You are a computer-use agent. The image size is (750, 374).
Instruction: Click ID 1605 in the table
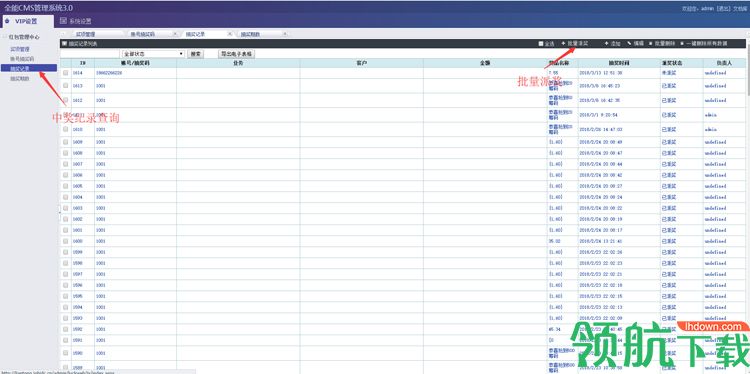point(78,186)
